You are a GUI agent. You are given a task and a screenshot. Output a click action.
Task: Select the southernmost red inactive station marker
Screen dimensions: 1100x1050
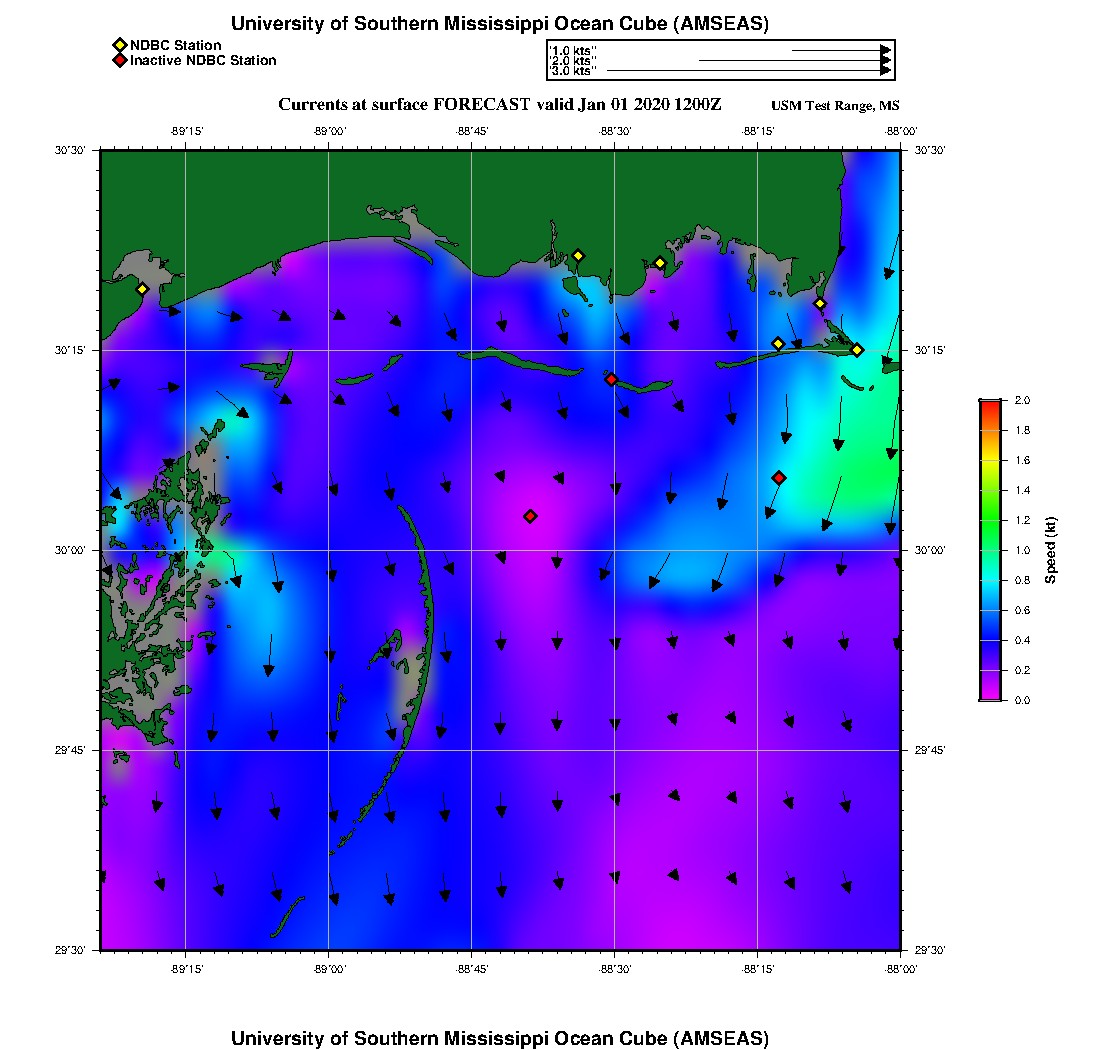coord(530,516)
